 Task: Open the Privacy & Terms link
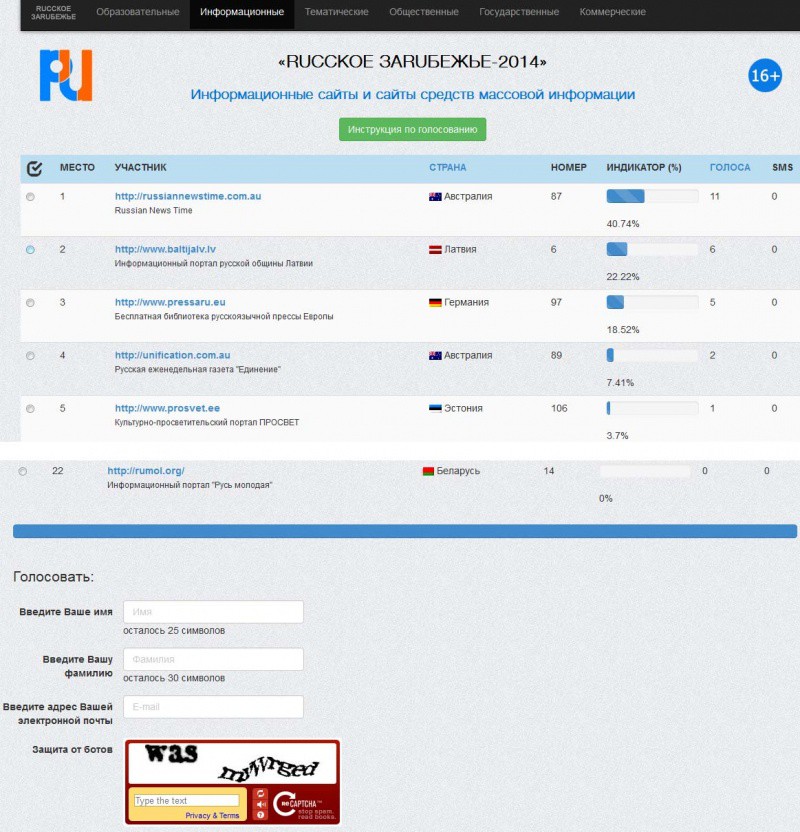pos(212,816)
